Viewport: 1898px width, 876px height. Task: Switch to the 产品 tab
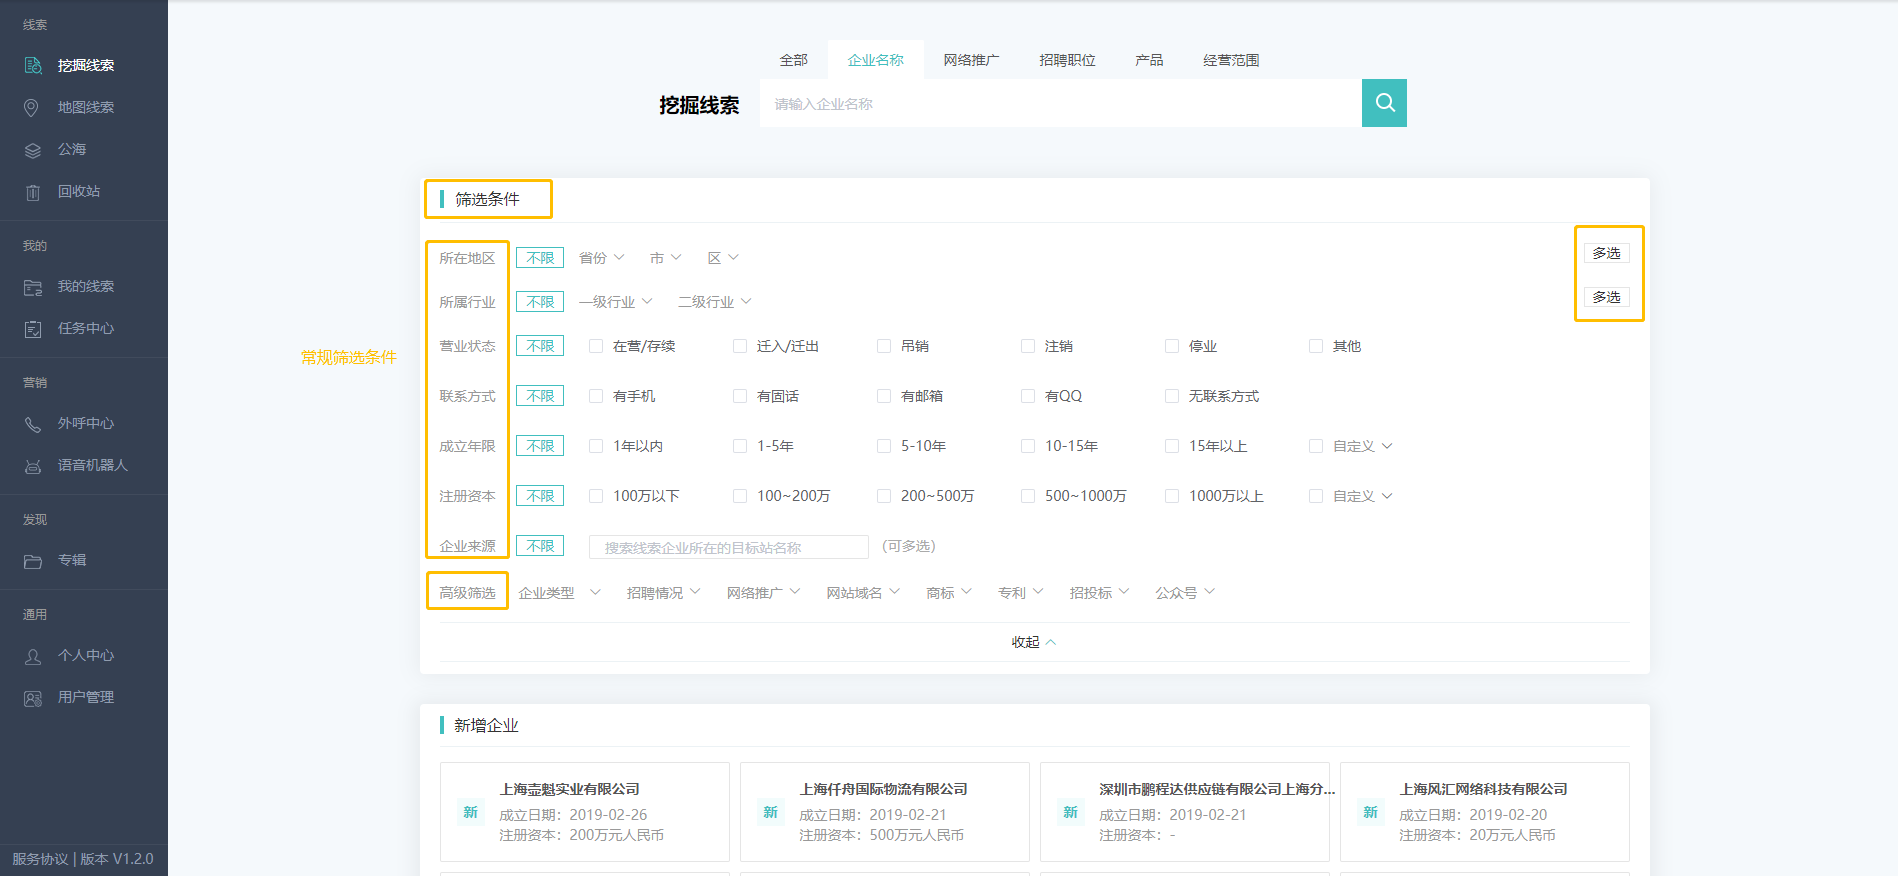point(1150,60)
